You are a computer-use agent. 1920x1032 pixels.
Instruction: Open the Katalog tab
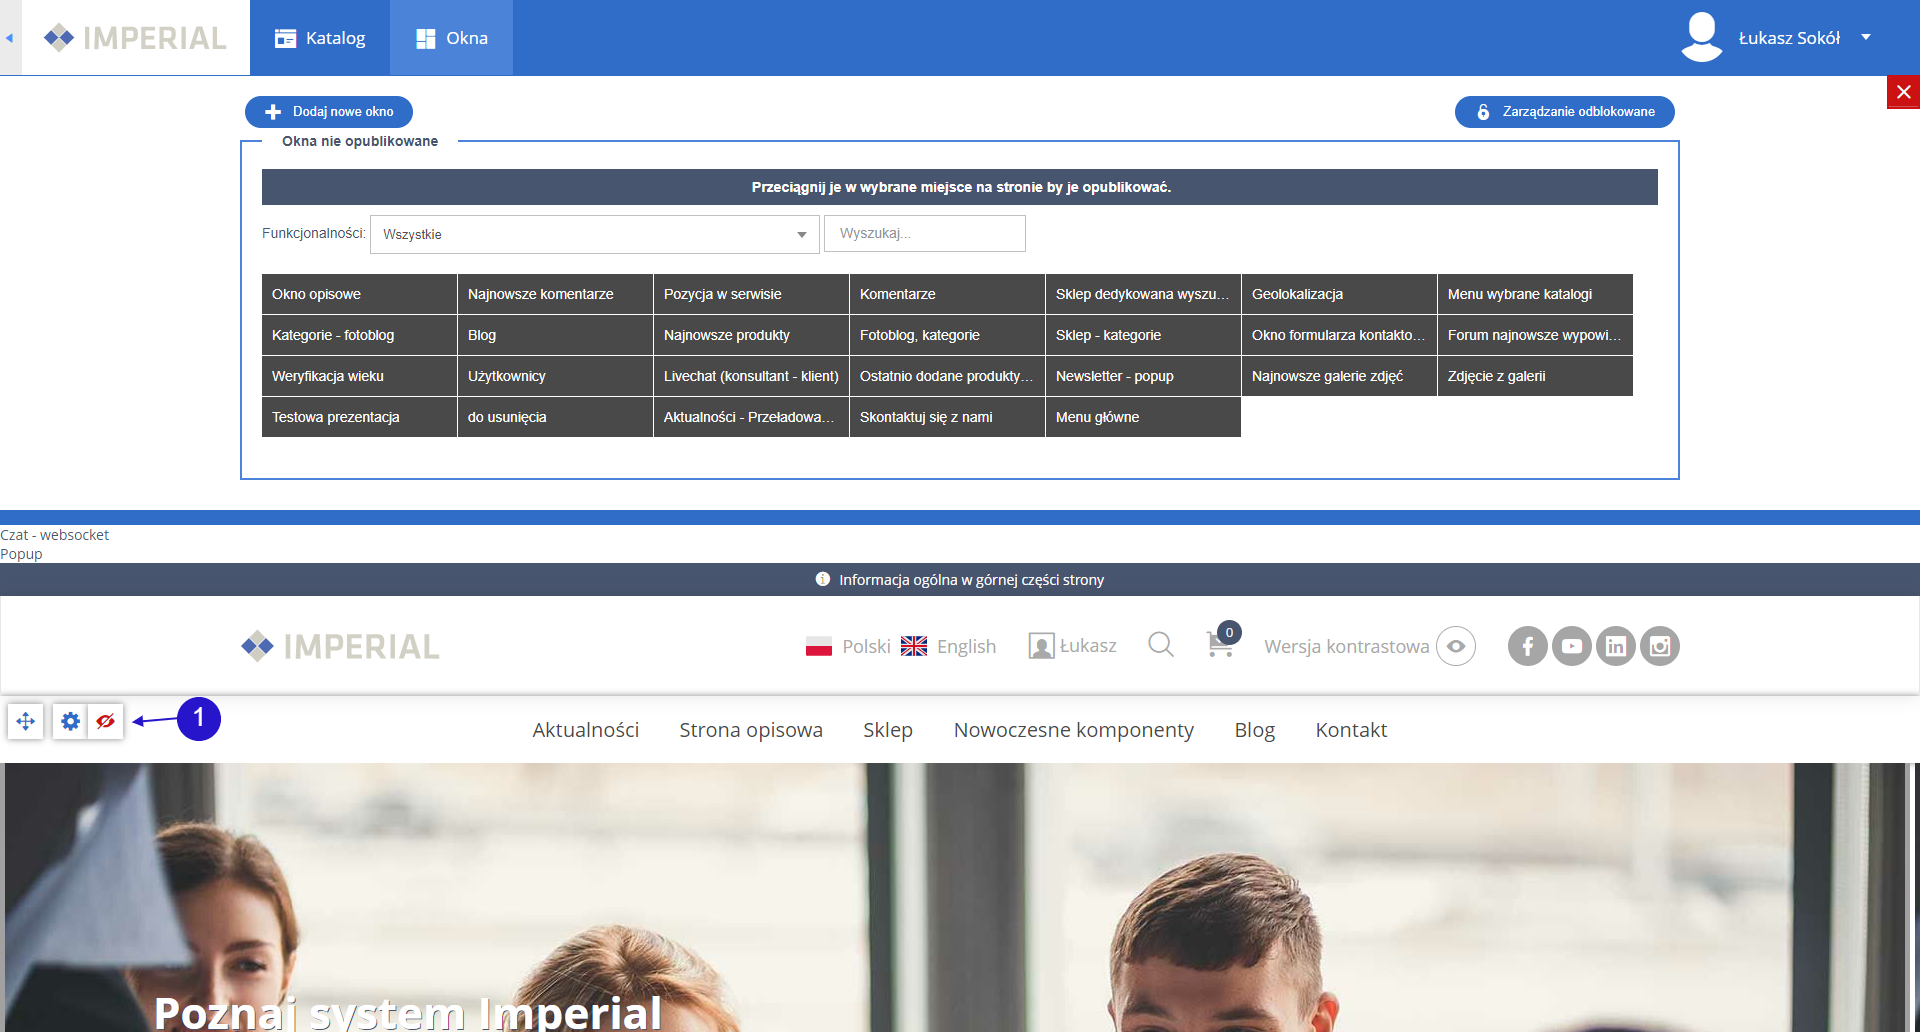coord(320,38)
